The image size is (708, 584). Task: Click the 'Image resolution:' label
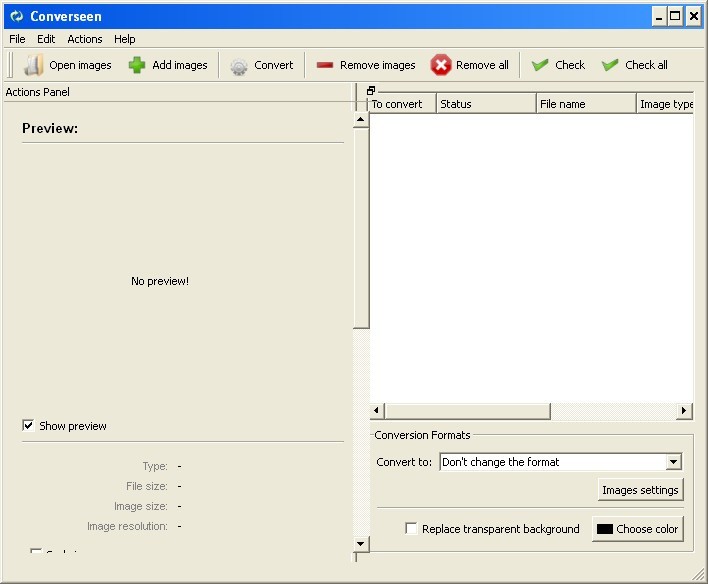pyautogui.click(x=127, y=526)
